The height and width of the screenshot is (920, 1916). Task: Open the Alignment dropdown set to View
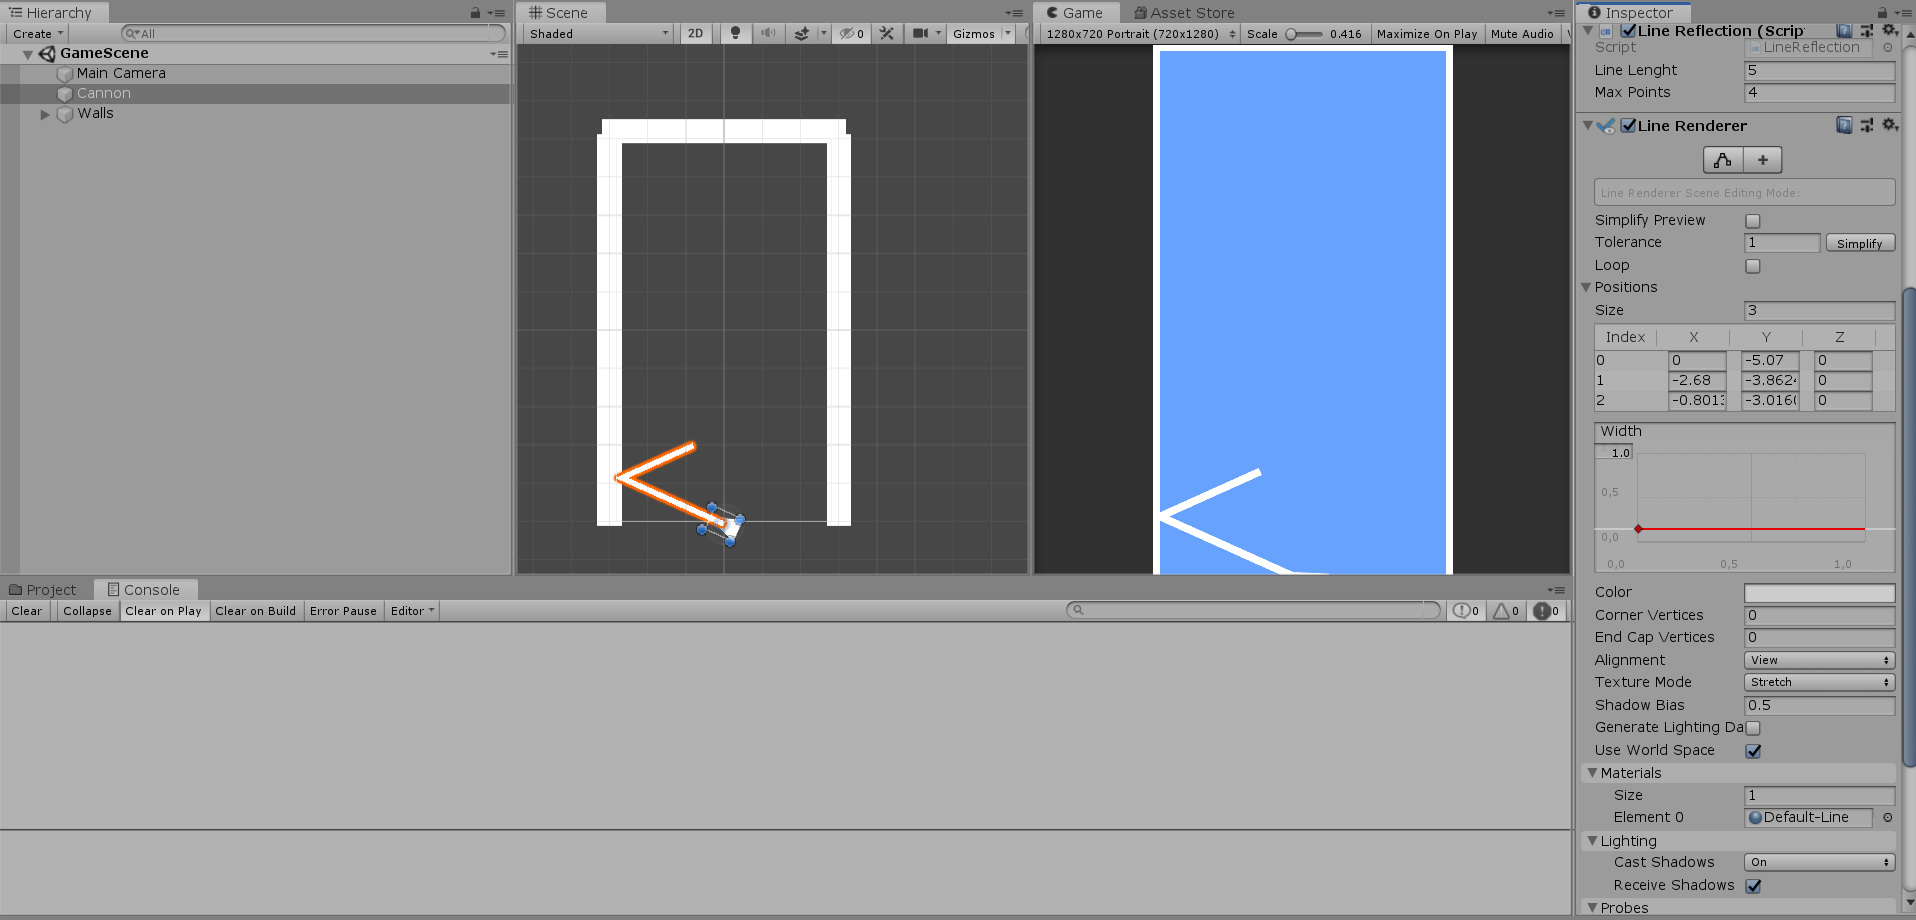tap(1818, 660)
